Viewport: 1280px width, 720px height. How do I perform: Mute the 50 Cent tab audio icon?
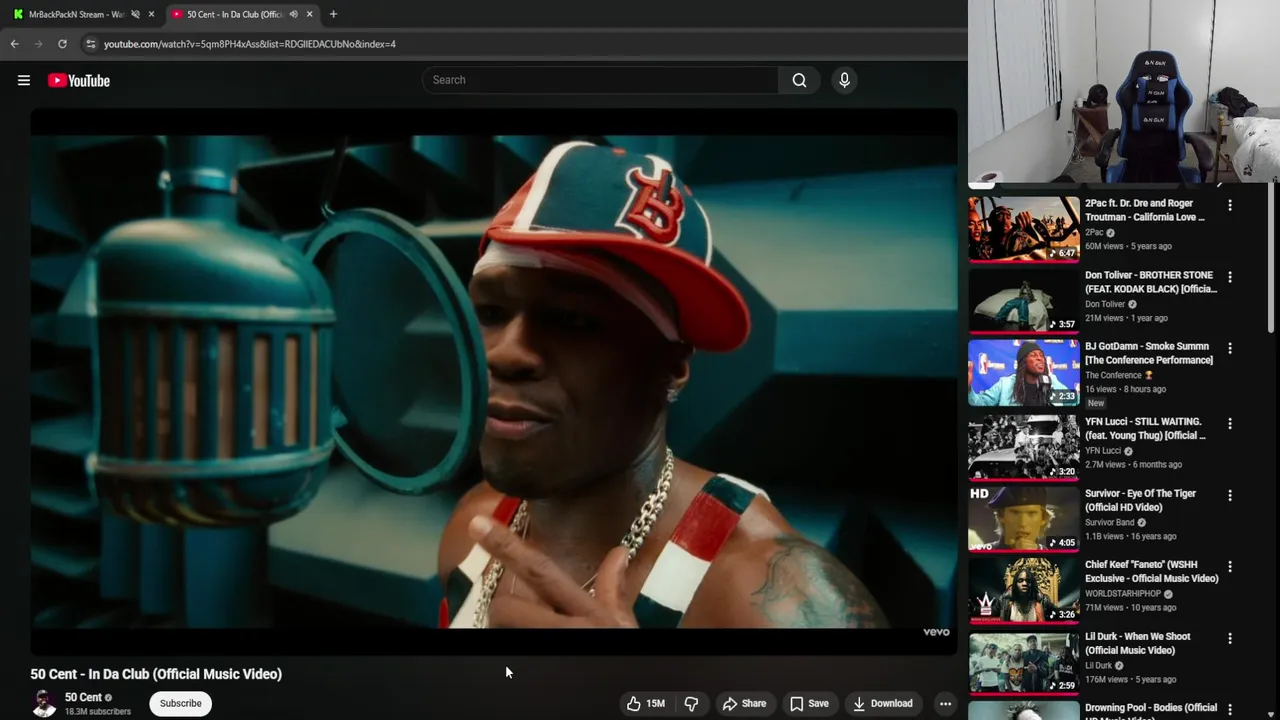(x=294, y=14)
